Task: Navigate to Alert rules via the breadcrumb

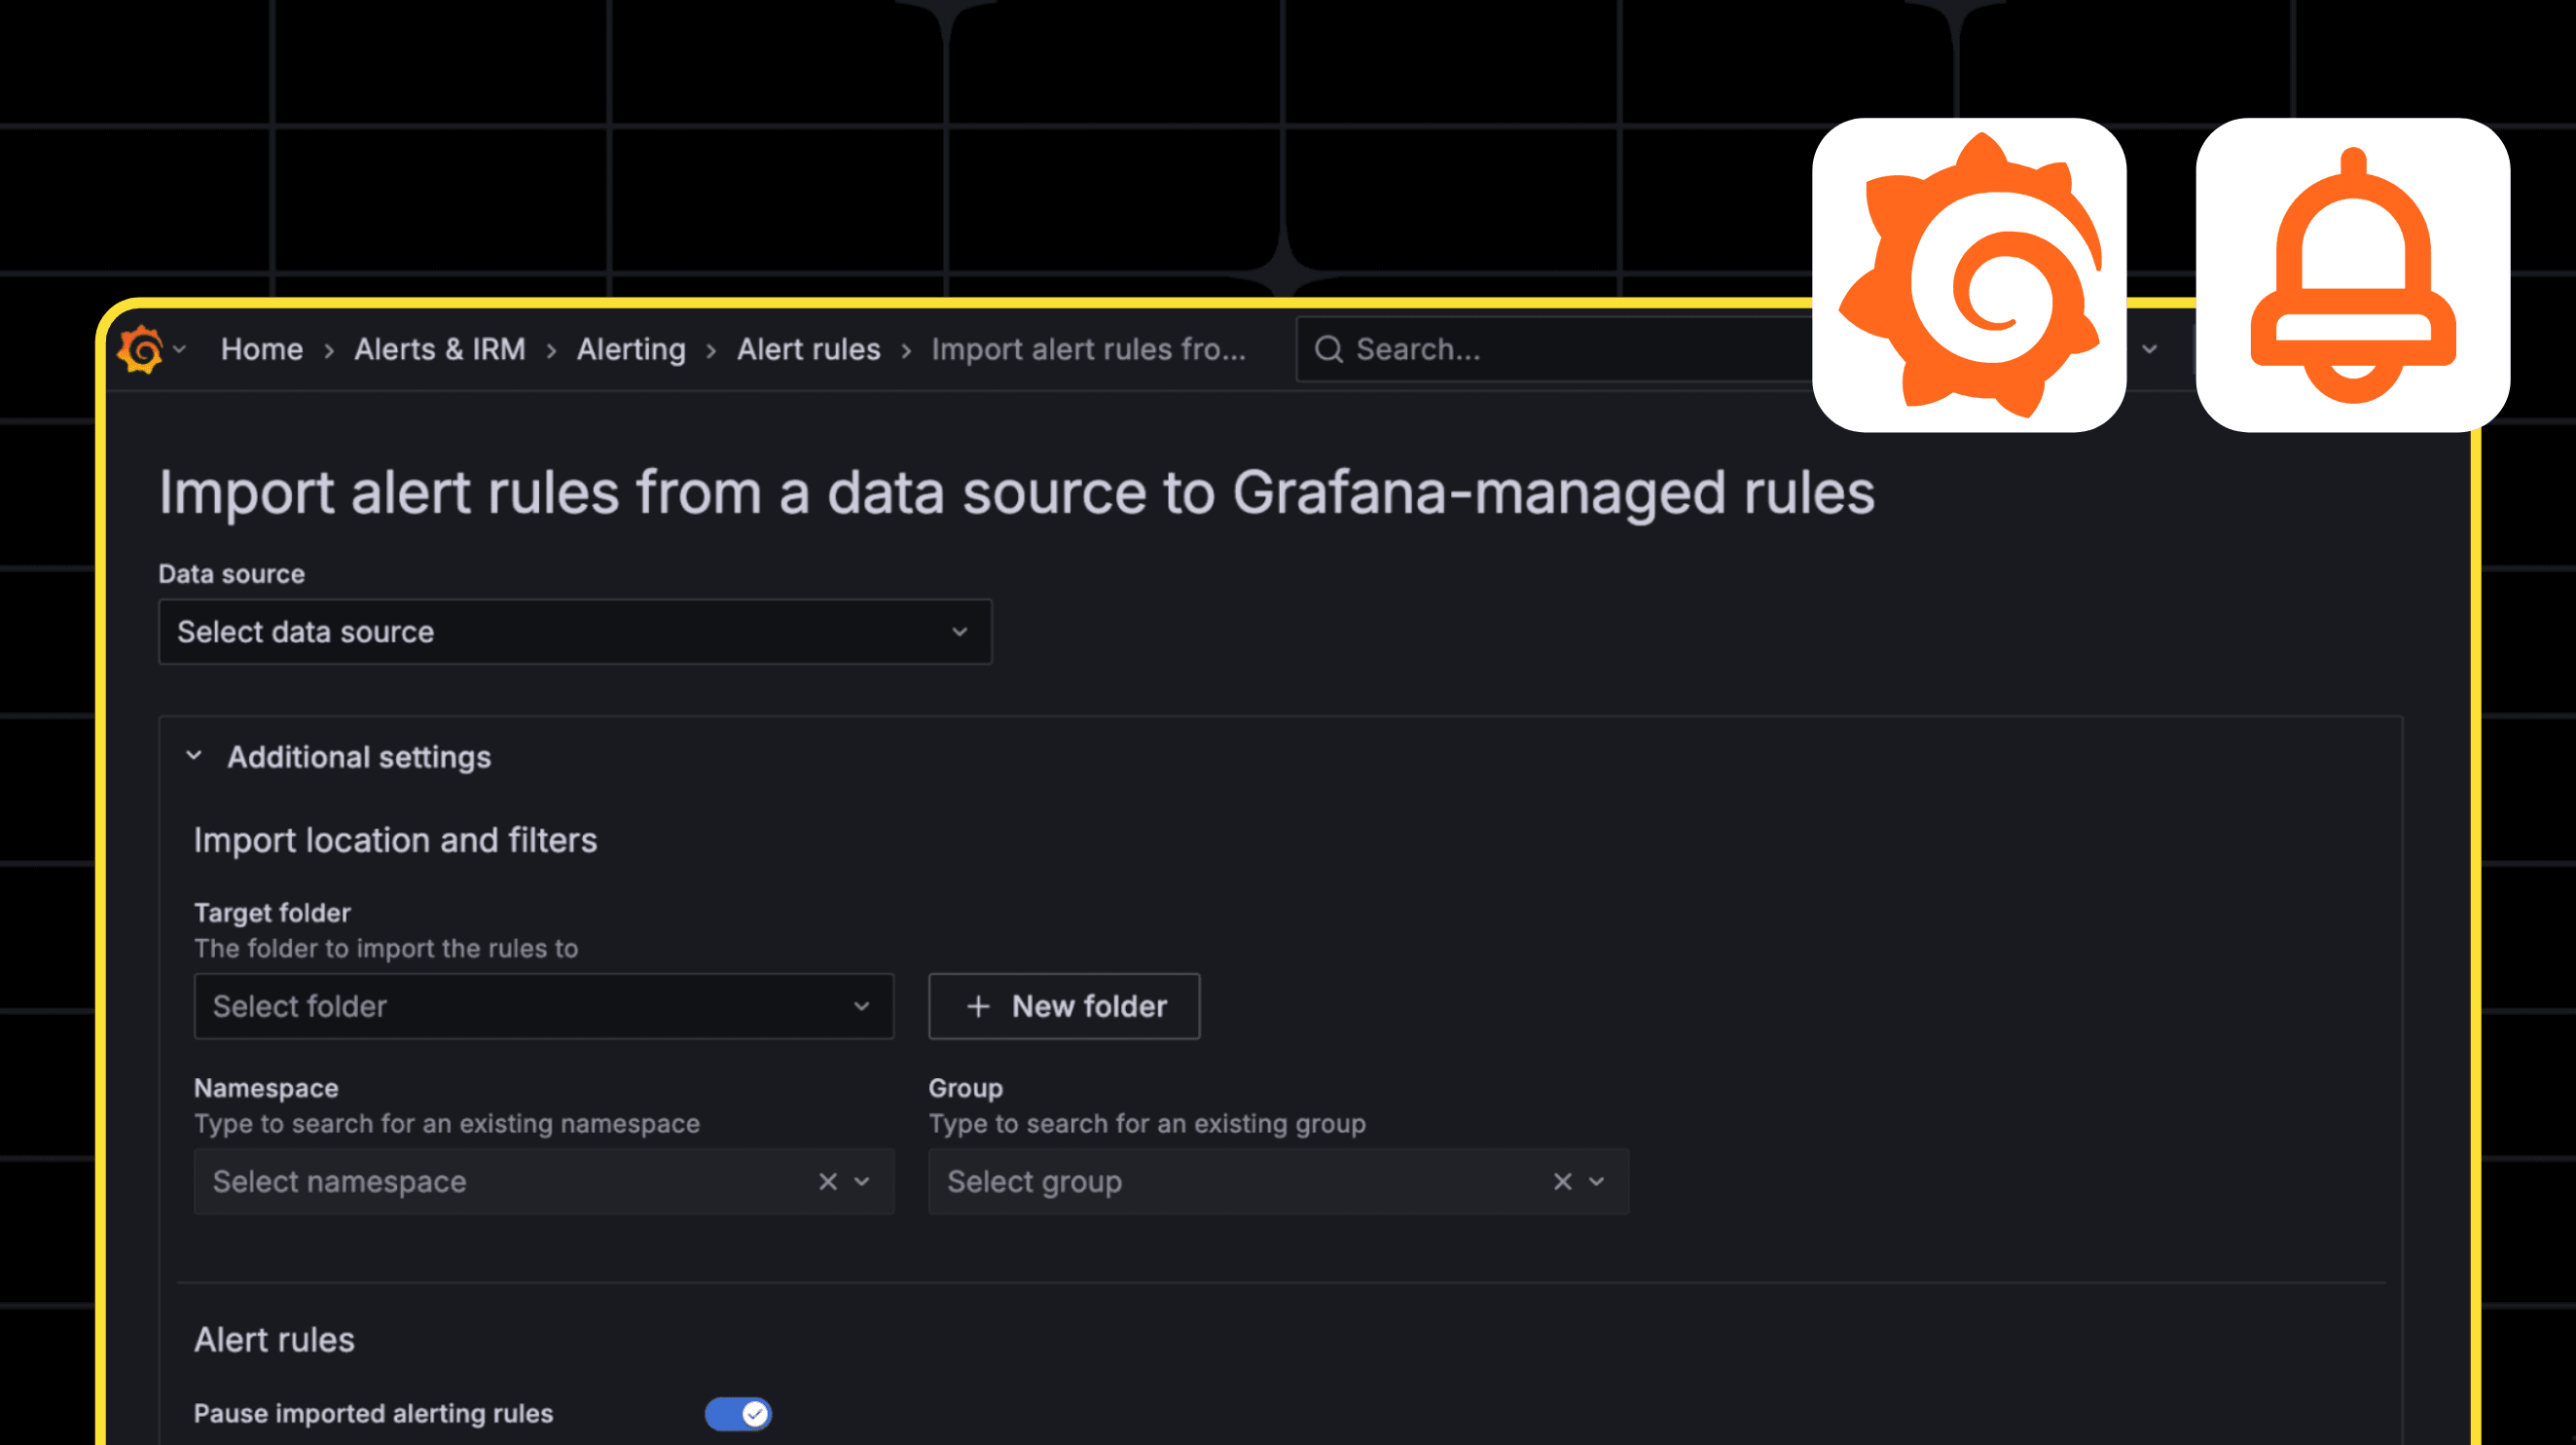Action: 808,349
